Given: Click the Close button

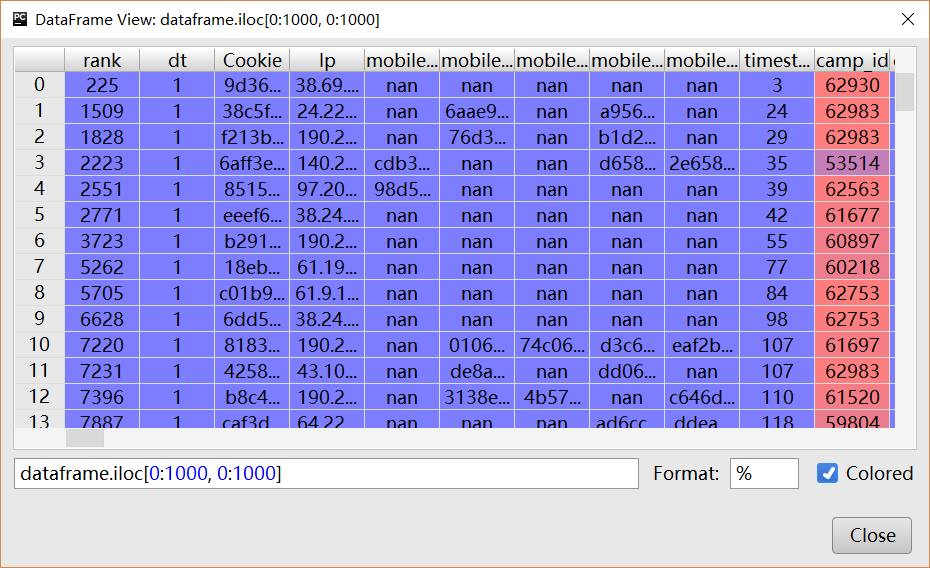Looking at the screenshot, I should click(872, 535).
